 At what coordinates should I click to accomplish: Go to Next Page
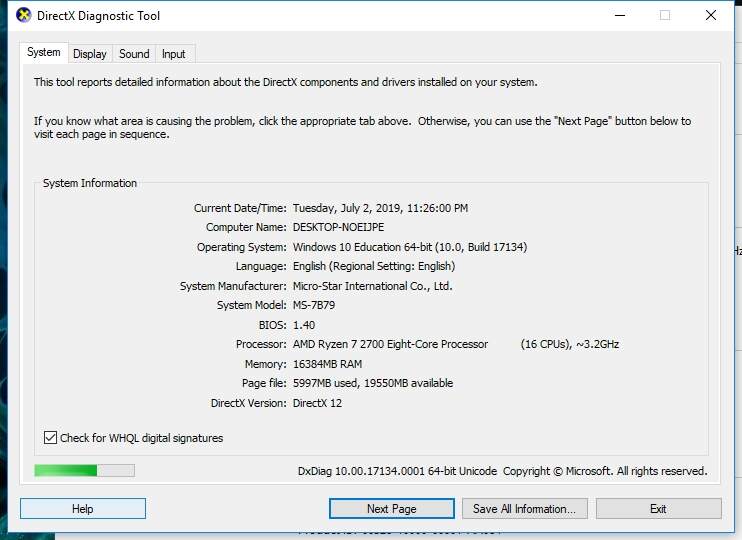coord(392,509)
